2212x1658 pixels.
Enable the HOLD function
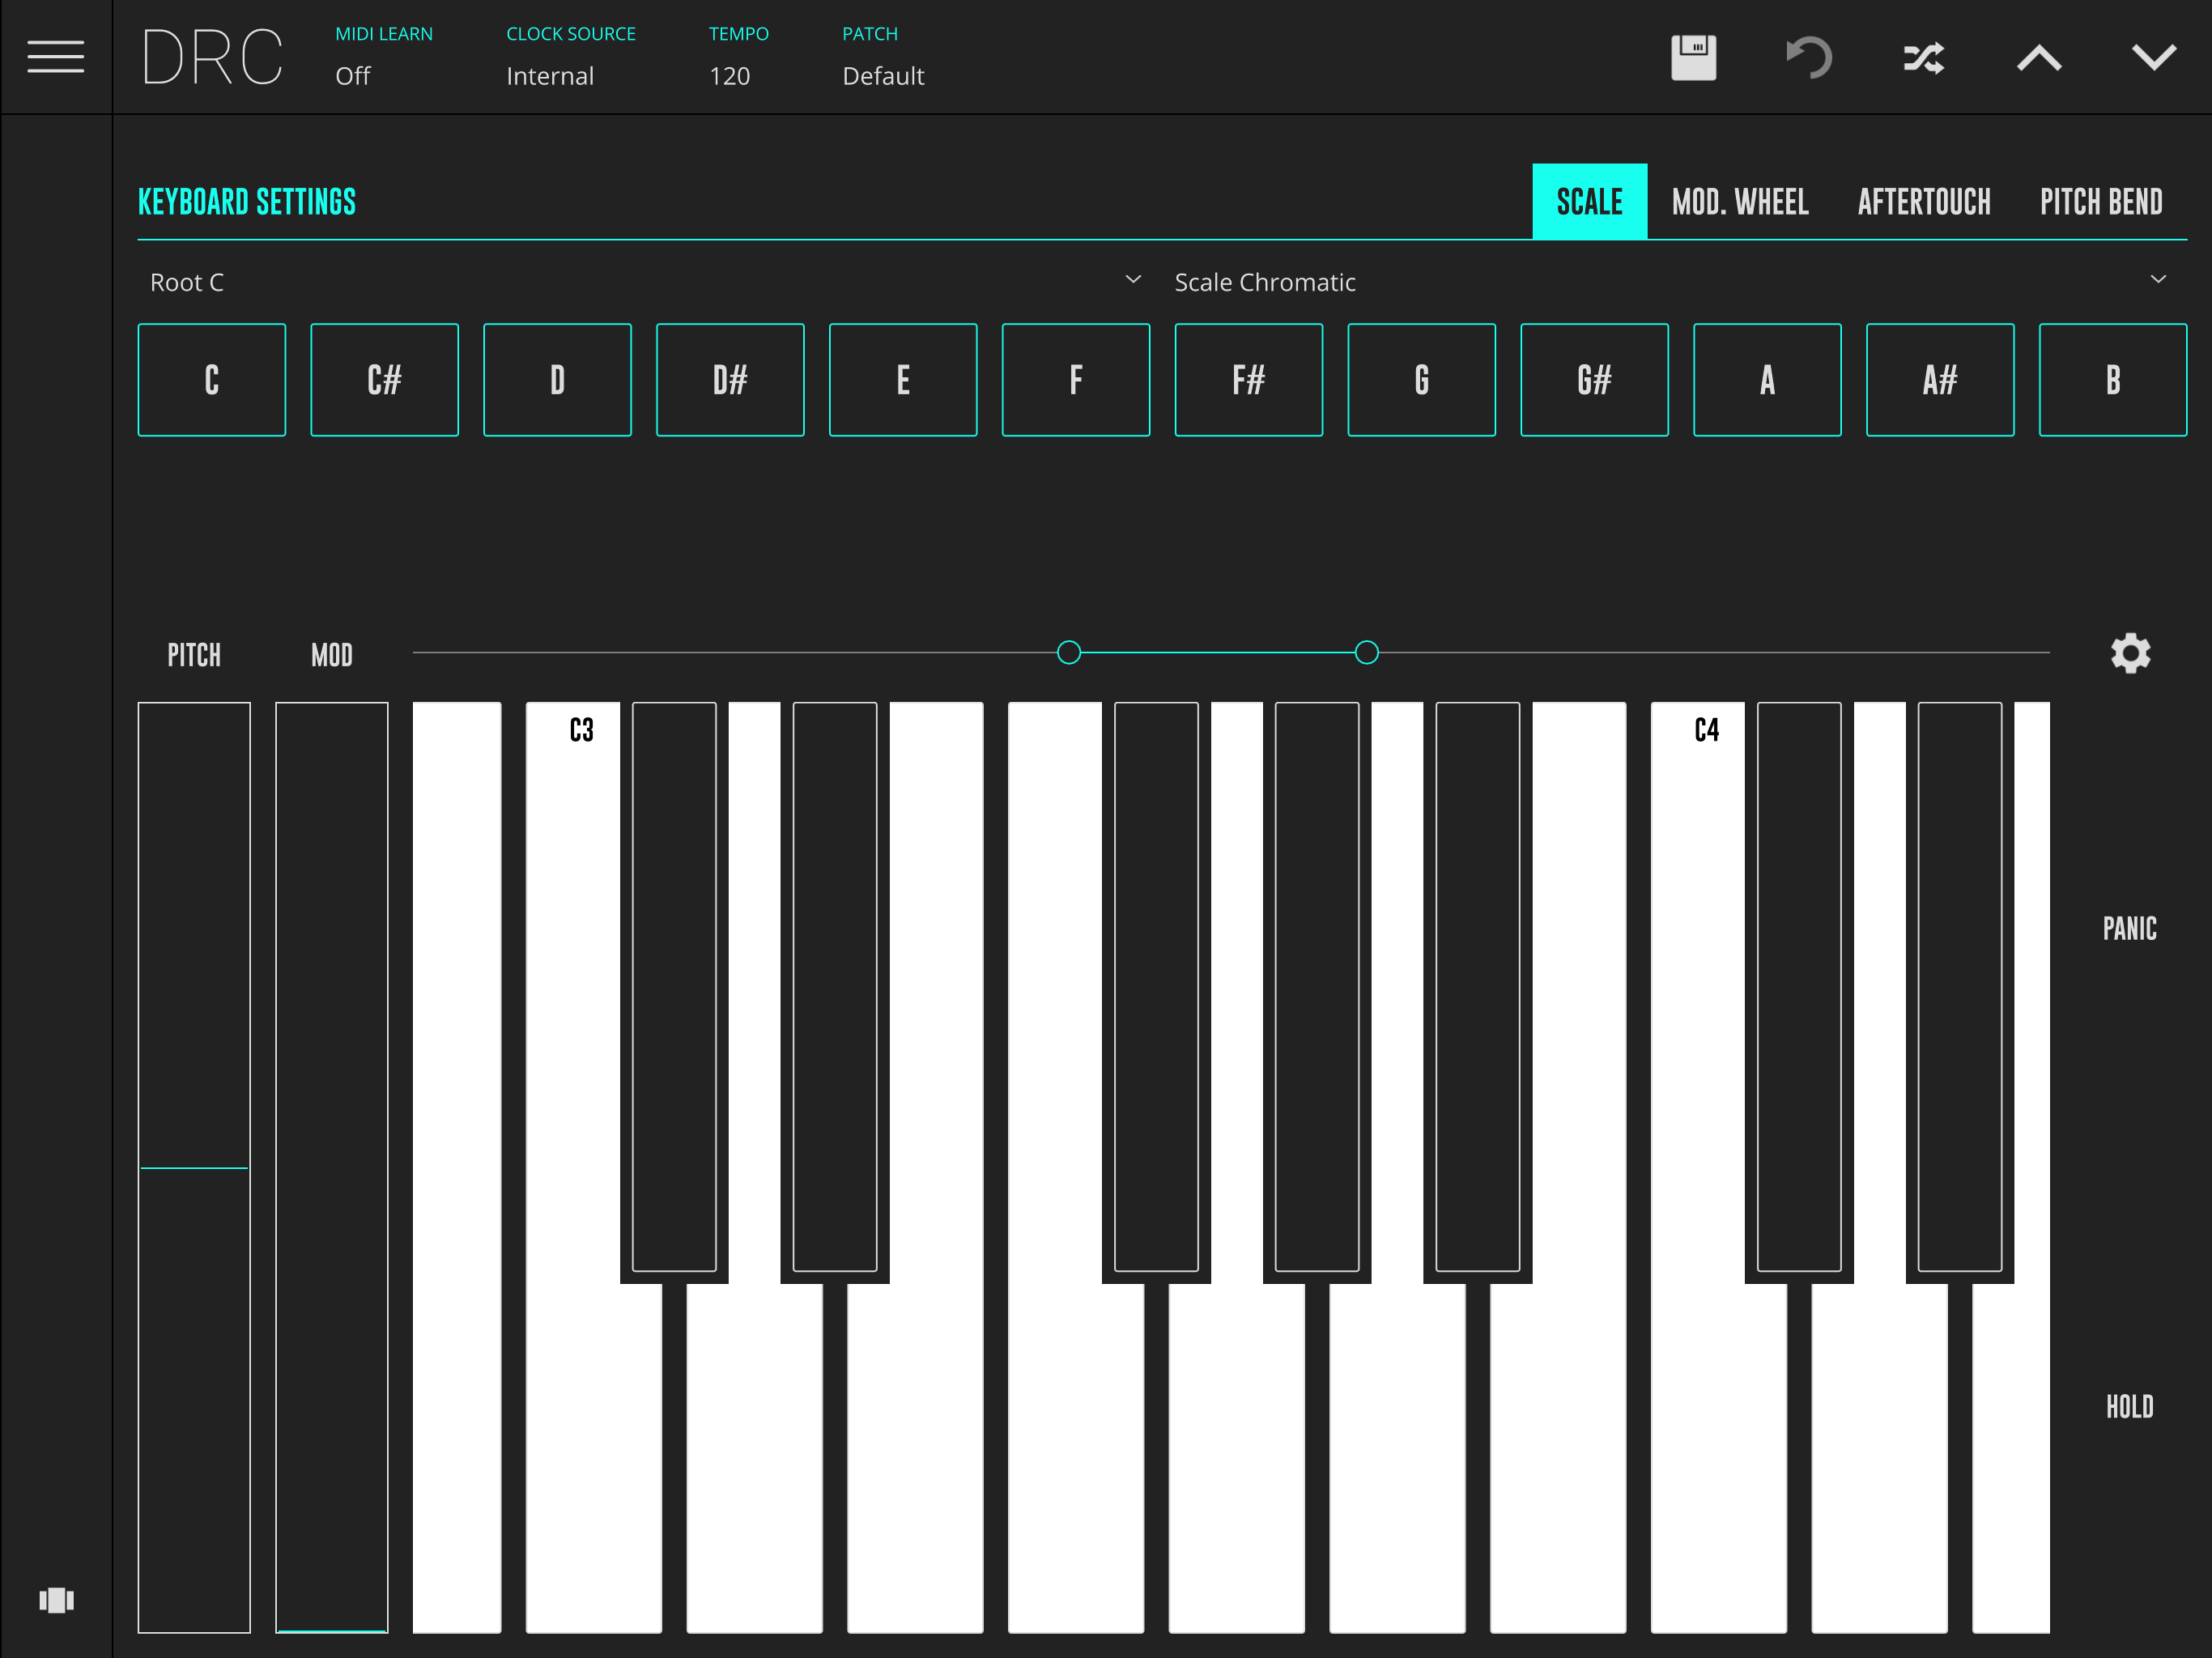coord(2129,1407)
